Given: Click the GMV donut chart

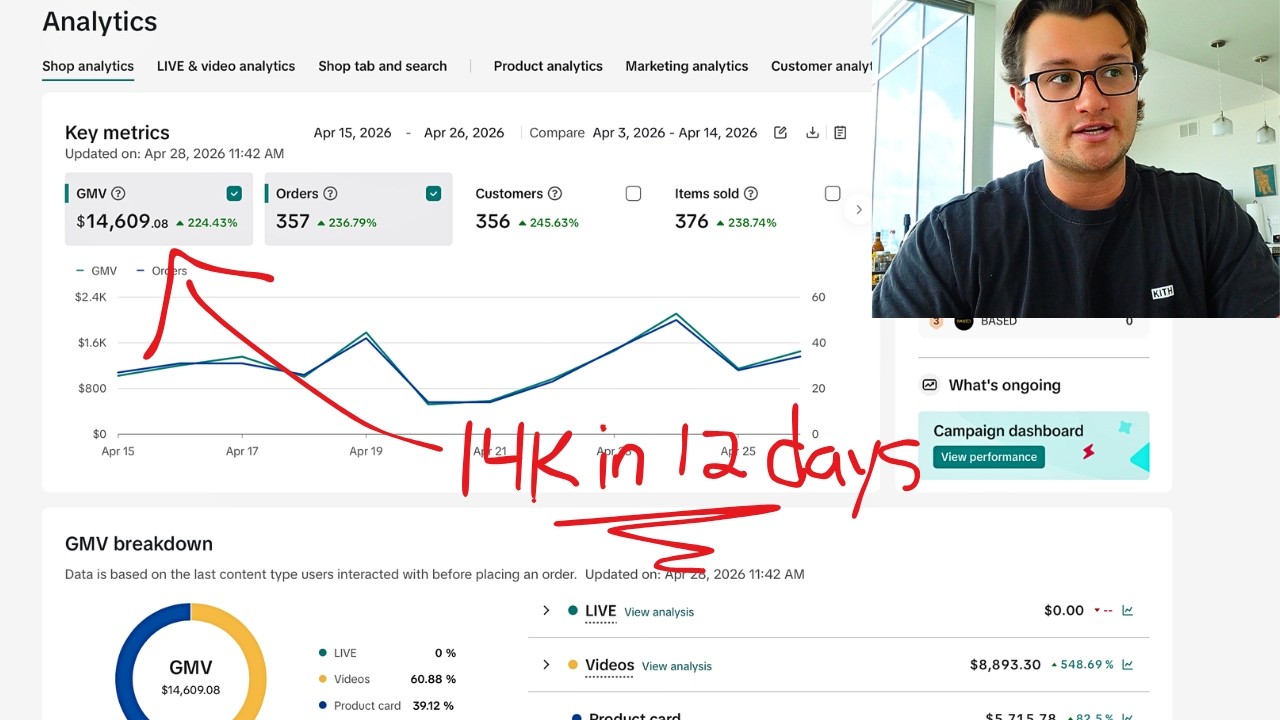Looking at the screenshot, I should point(191,661).
